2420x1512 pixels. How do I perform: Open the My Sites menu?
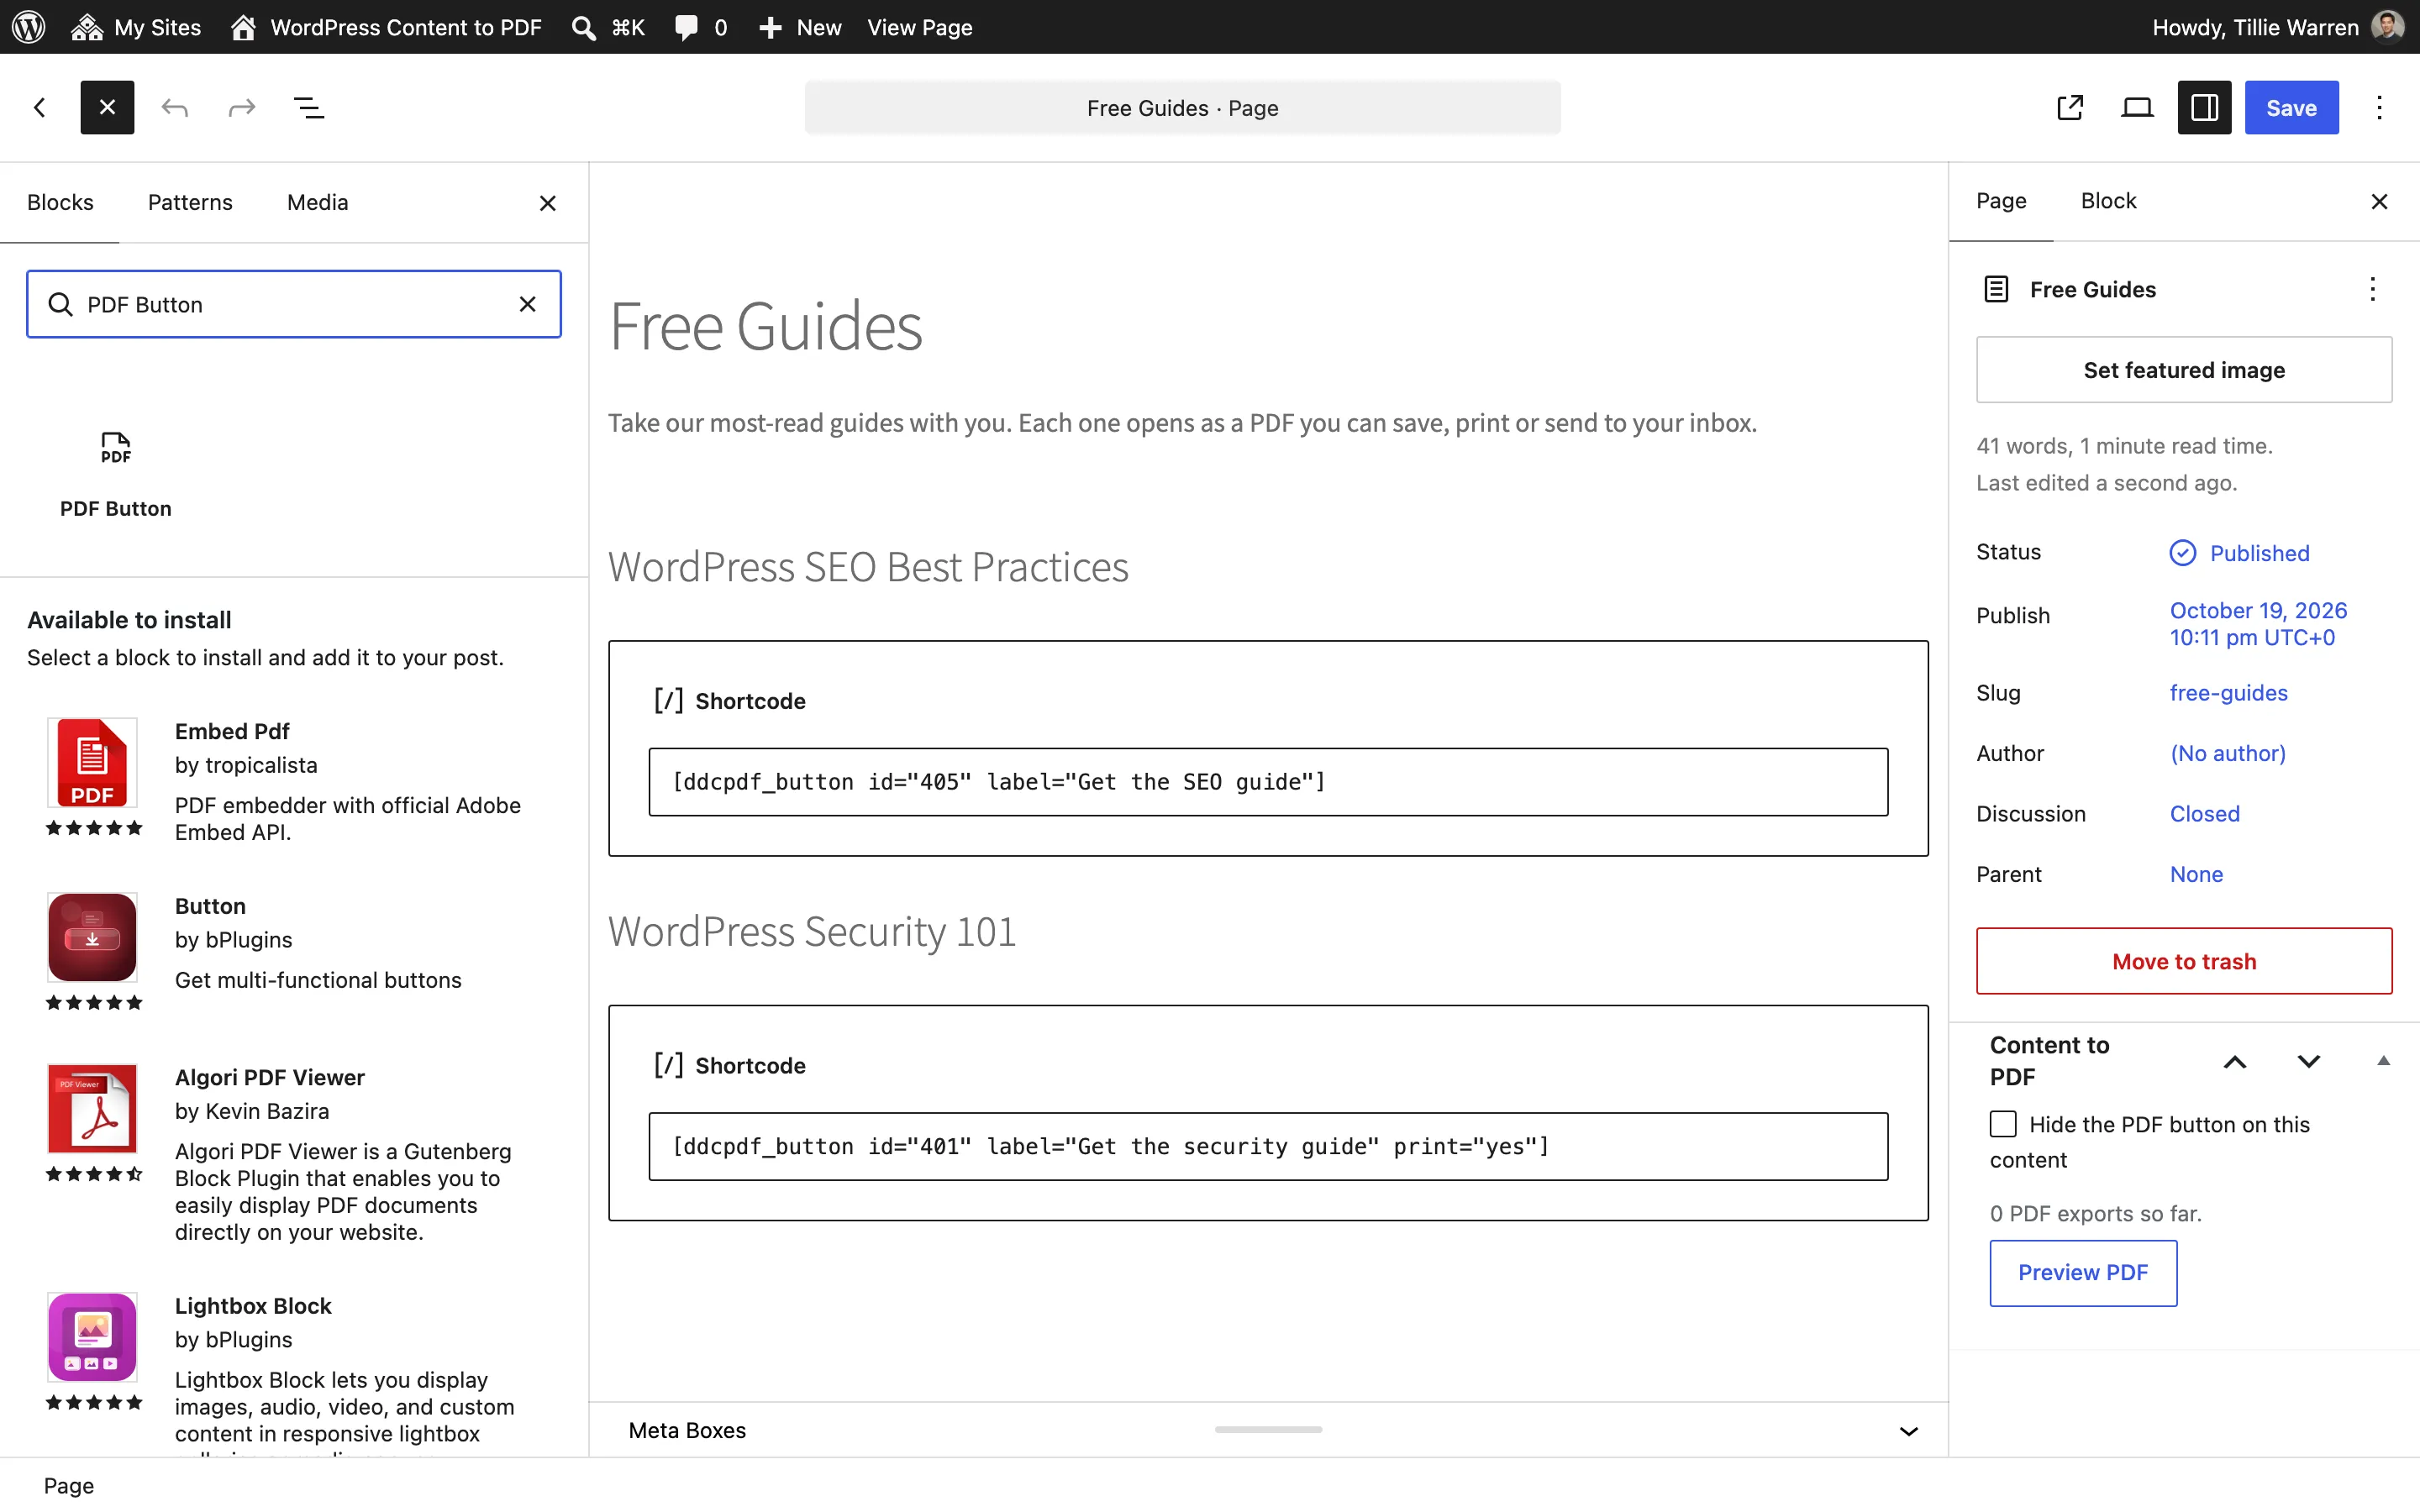coord(136,27)
